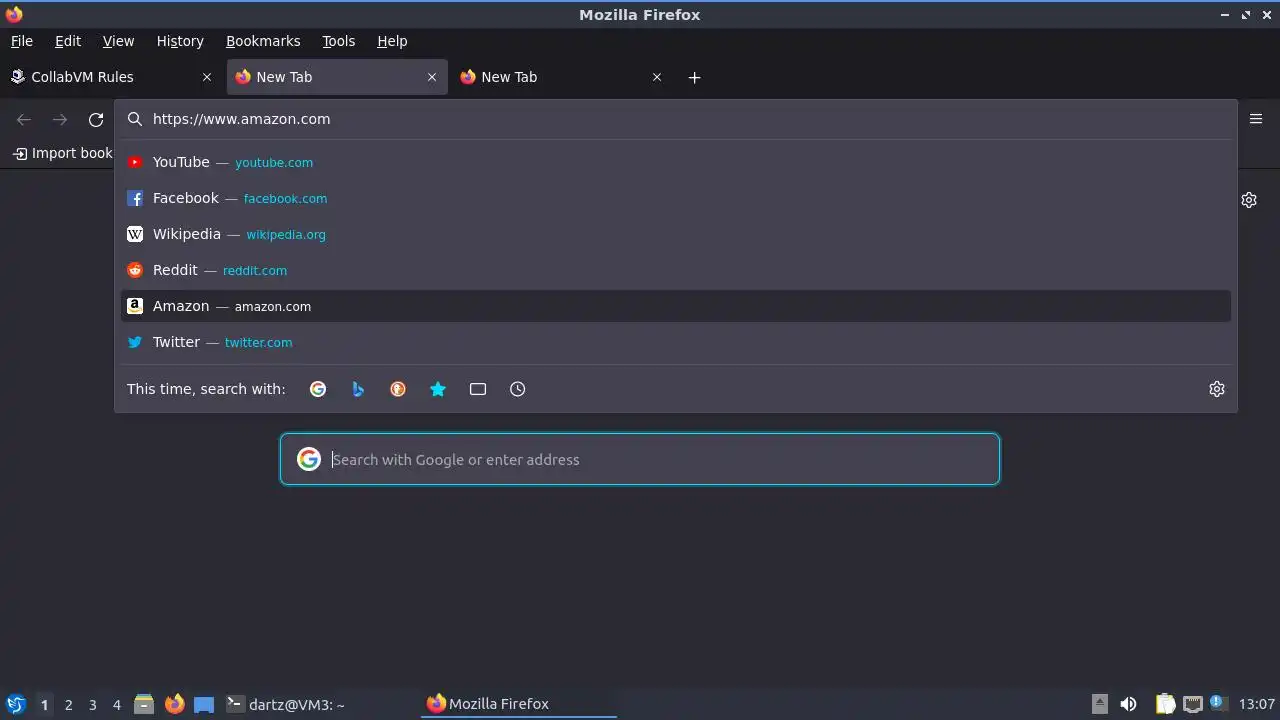Open the clipboard manager tray icon
The image size is (1280, 720).
click(1165, 704)
